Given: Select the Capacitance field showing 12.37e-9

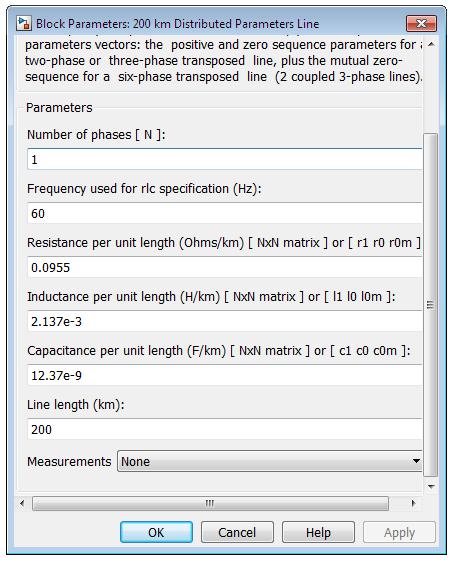Looking at the screenshot, I should (225, 375).
